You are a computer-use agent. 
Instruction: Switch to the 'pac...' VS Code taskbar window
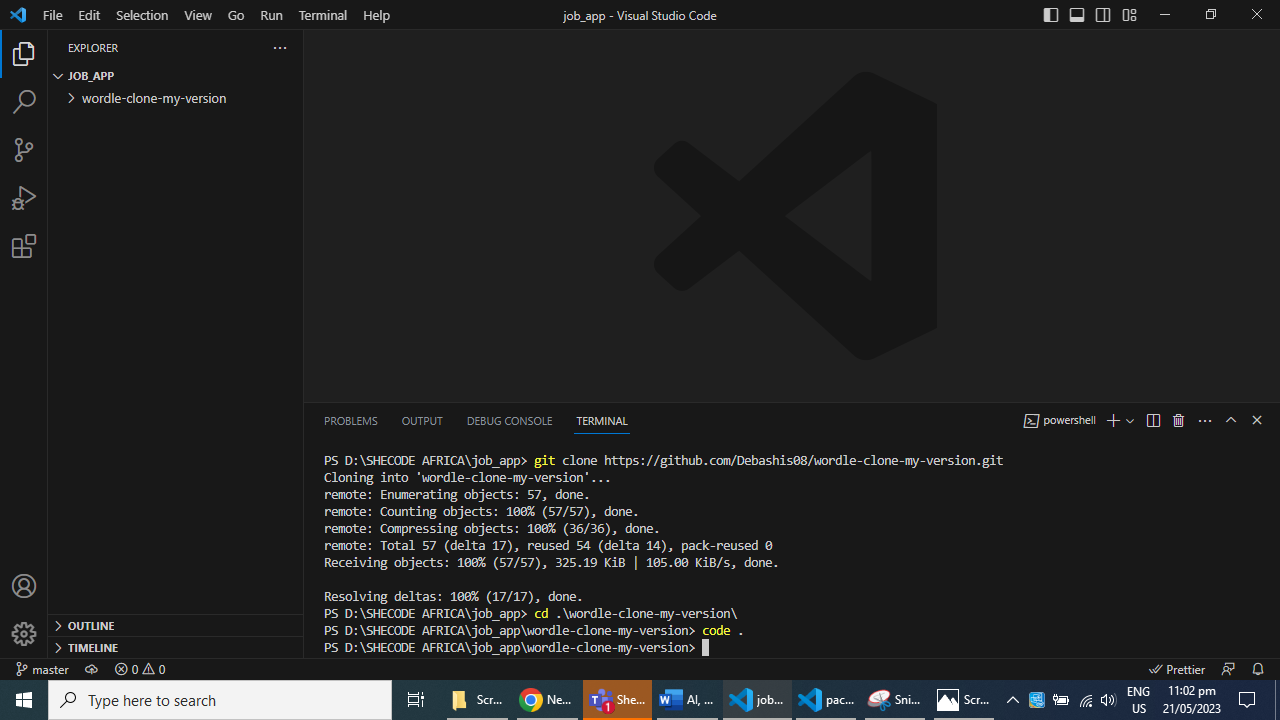point(826,700)
